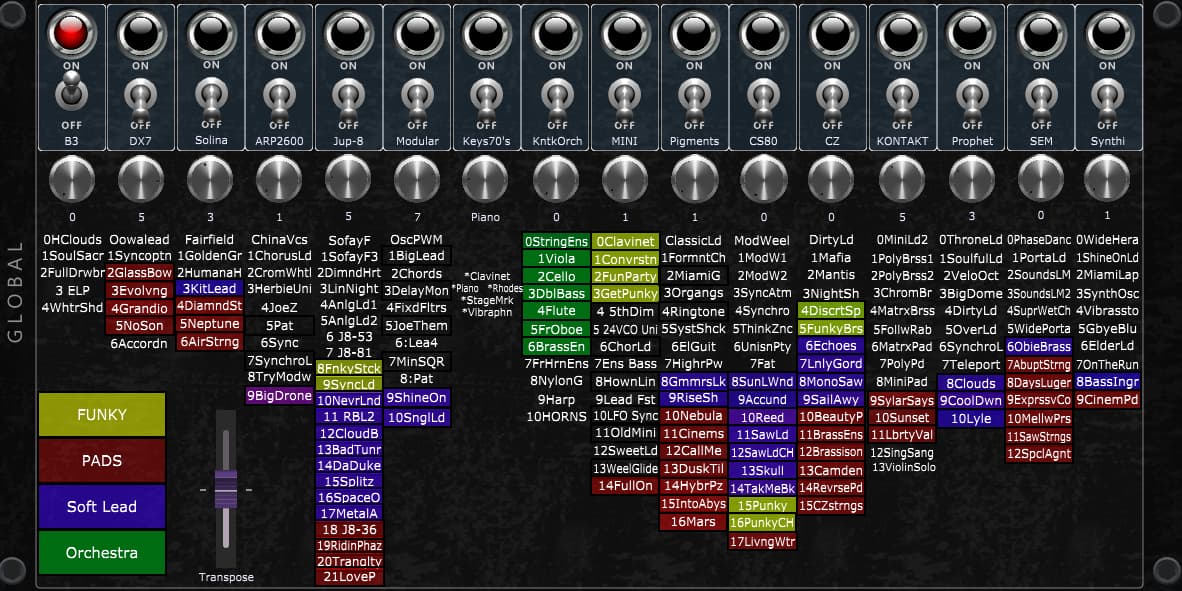Click the knob below the B3 module
Image resolution: width=1182 pixels, height=591 pixels.
tap(72, 179)
